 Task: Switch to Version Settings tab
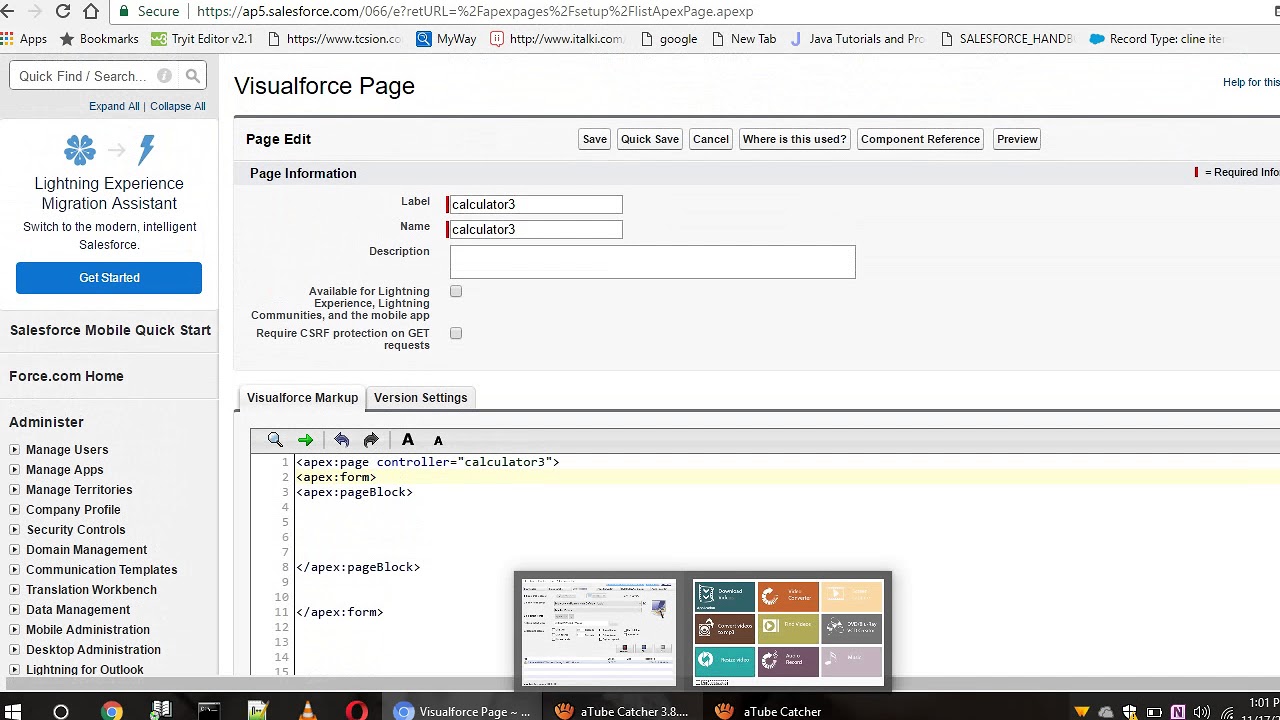[x=420, y=398]
